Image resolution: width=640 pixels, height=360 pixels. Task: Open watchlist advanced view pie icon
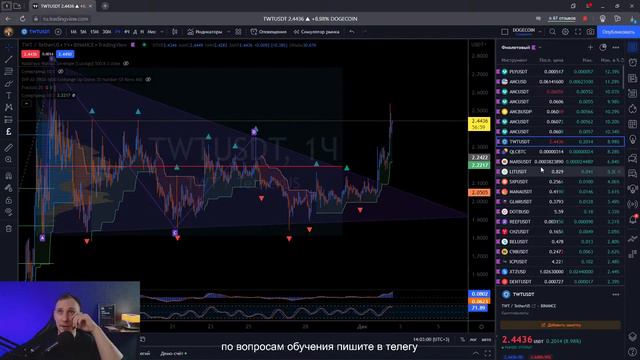[603, 48]
